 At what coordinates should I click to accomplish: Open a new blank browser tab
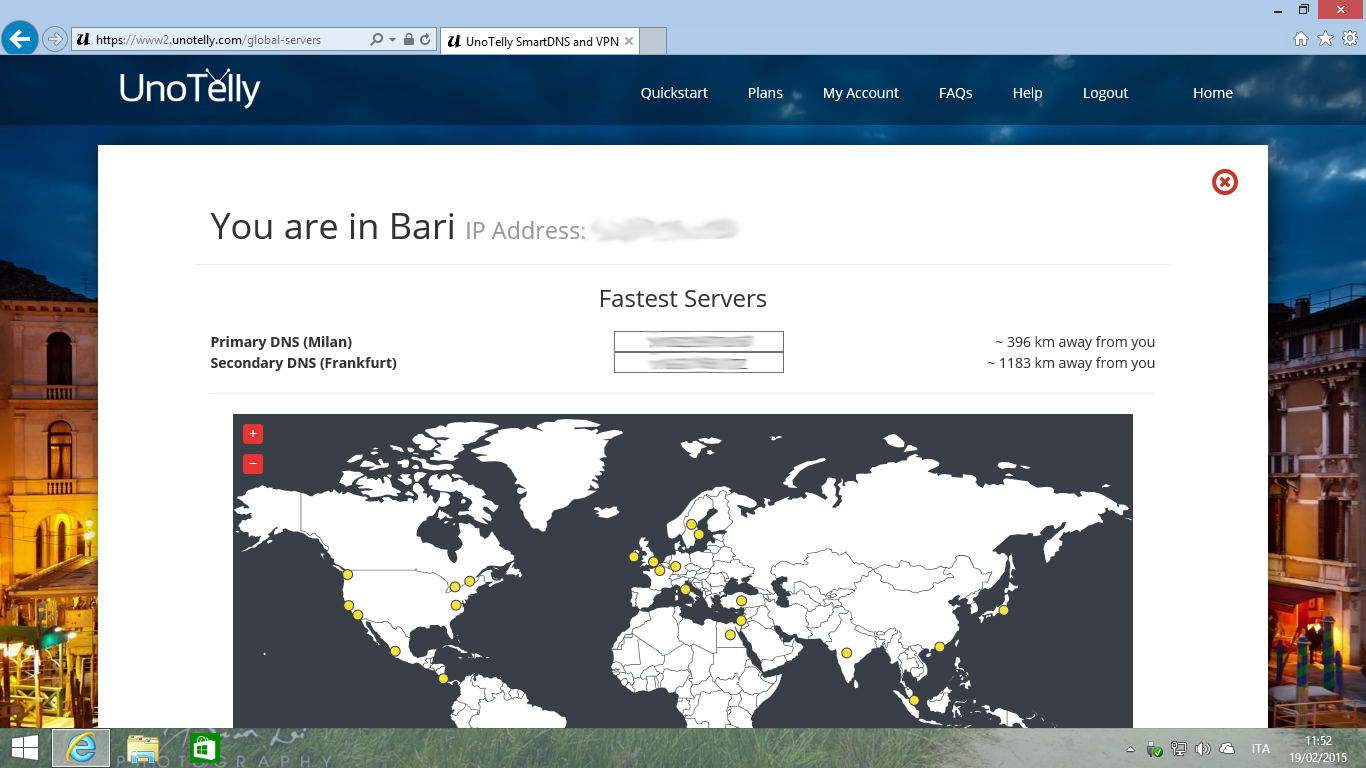[x=652, y=41]
